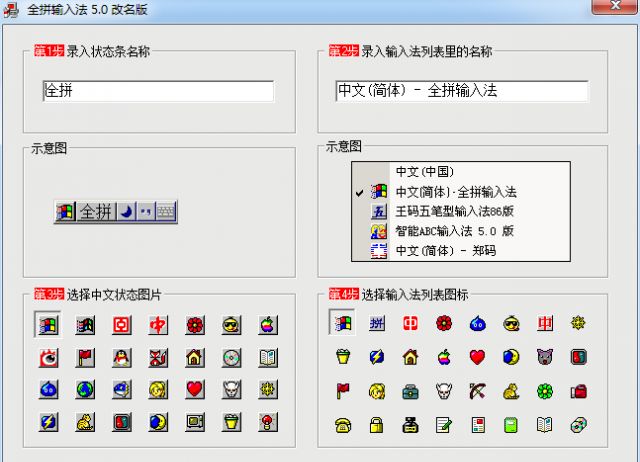Choose red heart icon in step 4

478,357
